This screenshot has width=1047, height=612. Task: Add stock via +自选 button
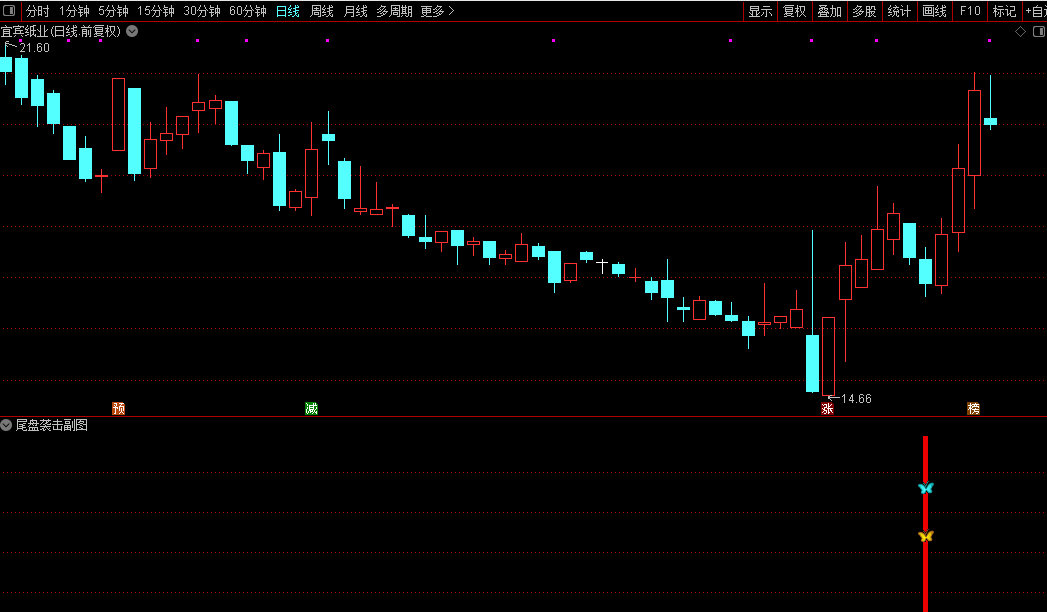pos(1036,11)
